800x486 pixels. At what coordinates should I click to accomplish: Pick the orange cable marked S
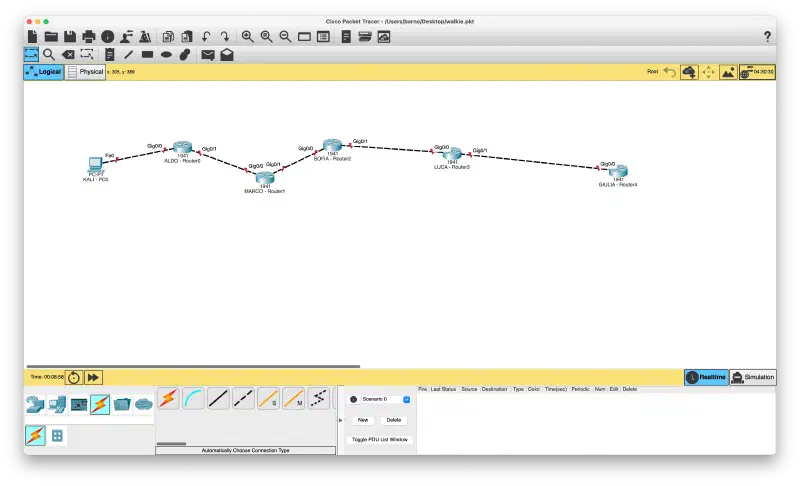coord(268,398)
